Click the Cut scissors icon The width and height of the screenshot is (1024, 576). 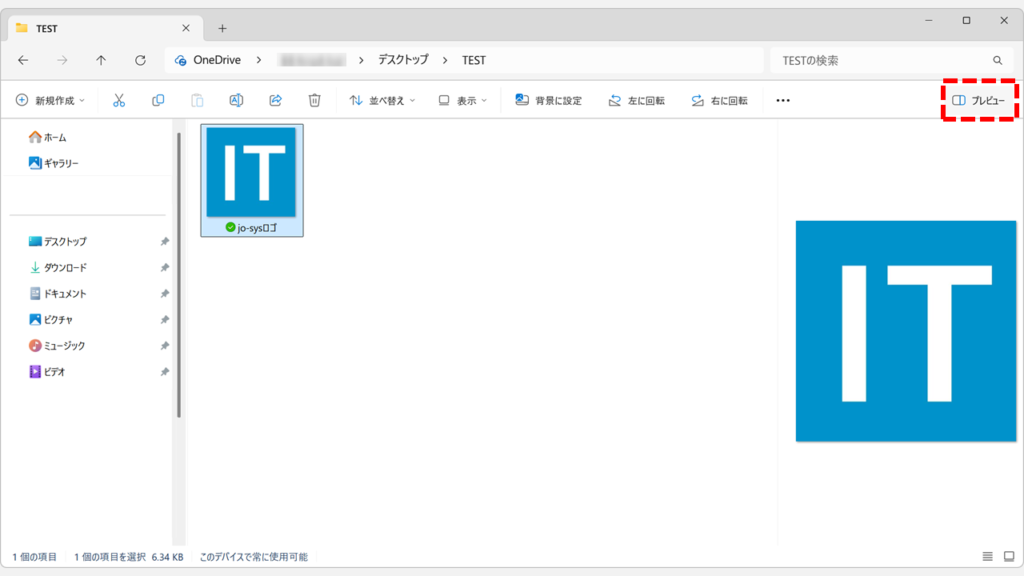click(119, 100)
